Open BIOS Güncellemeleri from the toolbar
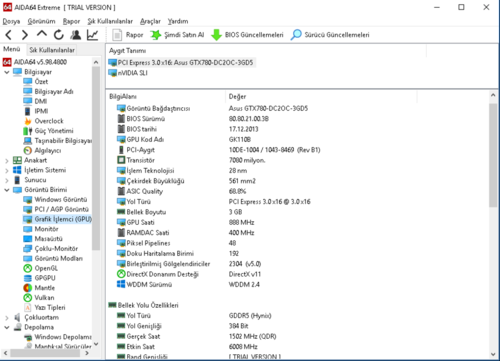The image size is (500, 361). click(x=247, y=35)
